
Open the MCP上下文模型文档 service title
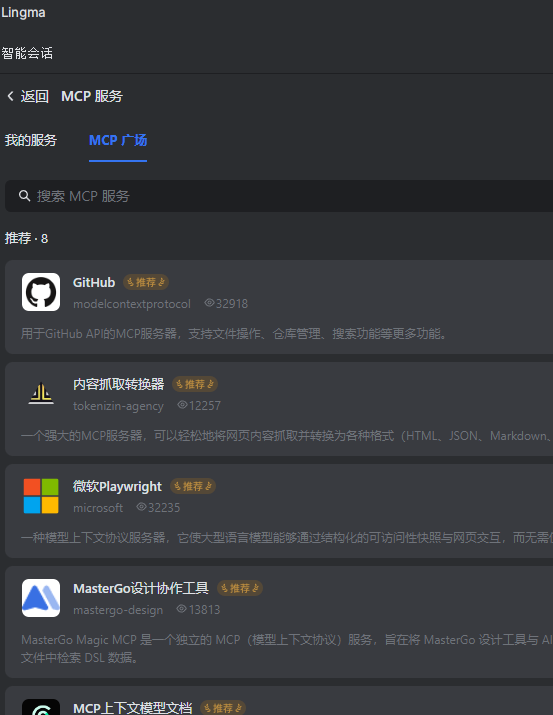(133, 708)
